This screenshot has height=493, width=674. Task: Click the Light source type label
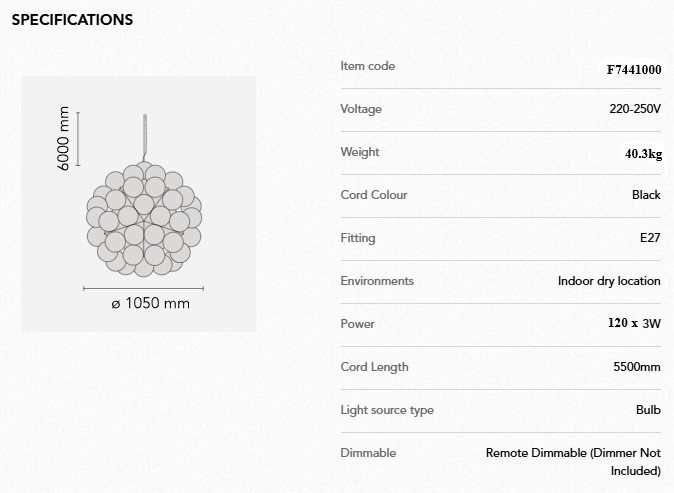pyautogui.click(x=387, y=410)
